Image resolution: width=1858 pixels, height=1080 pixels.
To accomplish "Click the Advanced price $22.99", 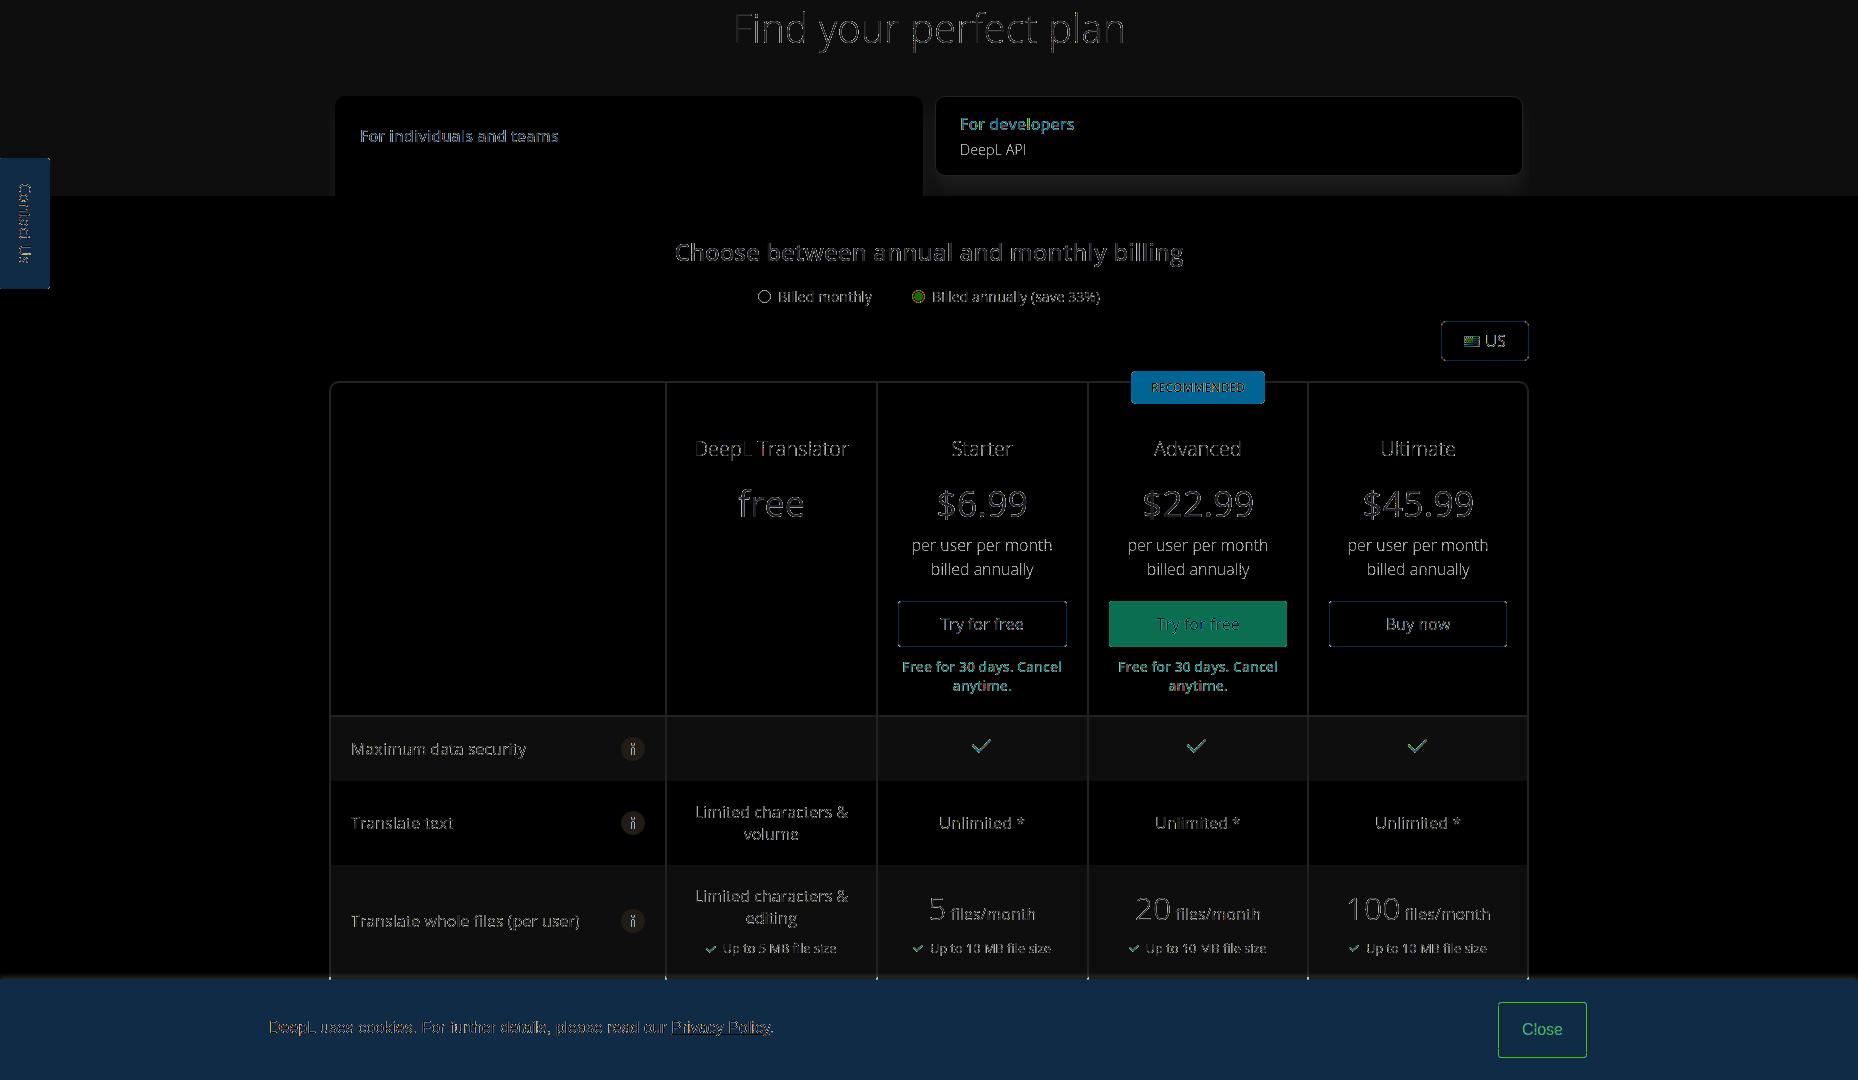I will pyautogui.click(x=1197, y=504).
